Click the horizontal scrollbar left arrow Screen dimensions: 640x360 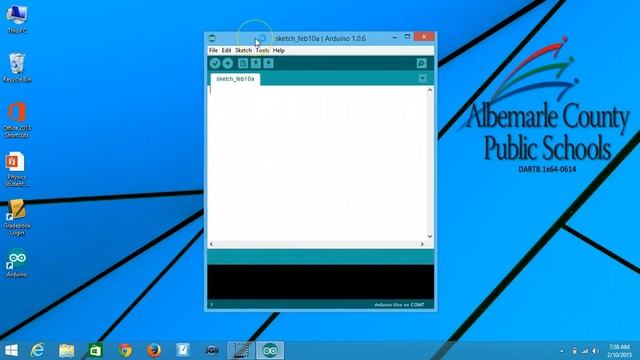tap(211, 244)
